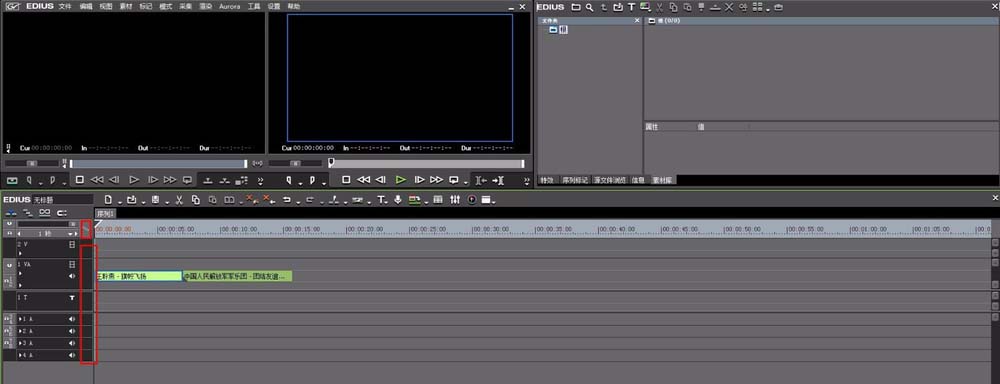This screenshot has height=384, width=1000.
Task: Click the tools briefcase icon in bin toolbar
Action: coord(778,7)
